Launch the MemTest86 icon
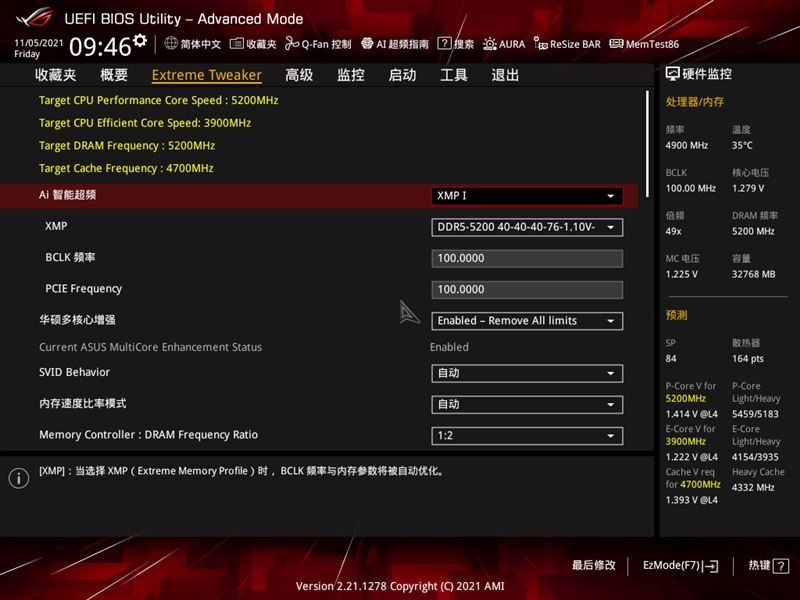Image resolution: width=800 pixels, height=600 pixels. click(616, 44)
